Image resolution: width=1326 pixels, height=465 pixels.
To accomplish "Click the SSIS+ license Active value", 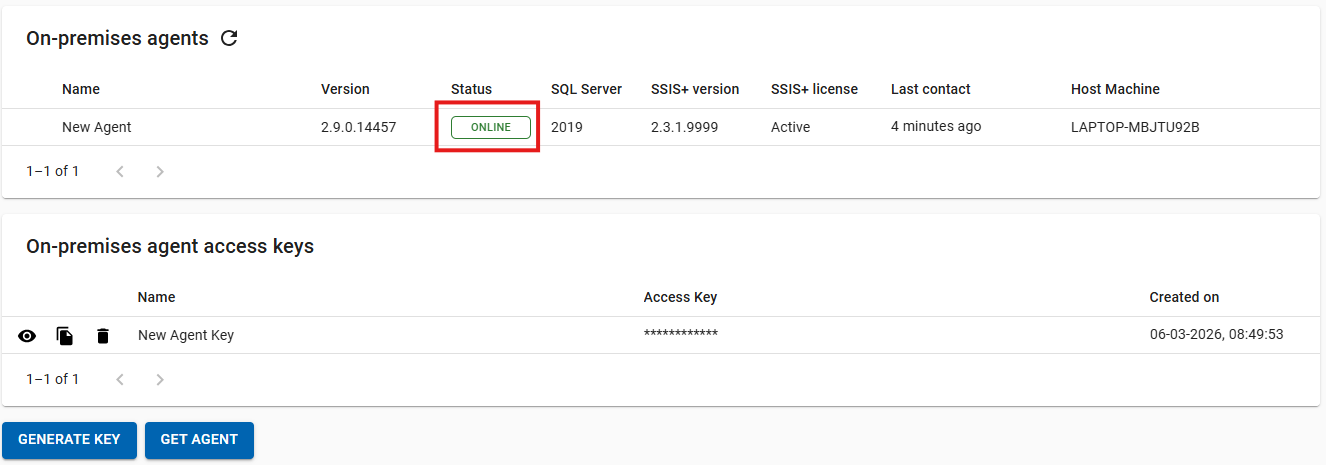I will pyautogui.click(x=791, y=127).
